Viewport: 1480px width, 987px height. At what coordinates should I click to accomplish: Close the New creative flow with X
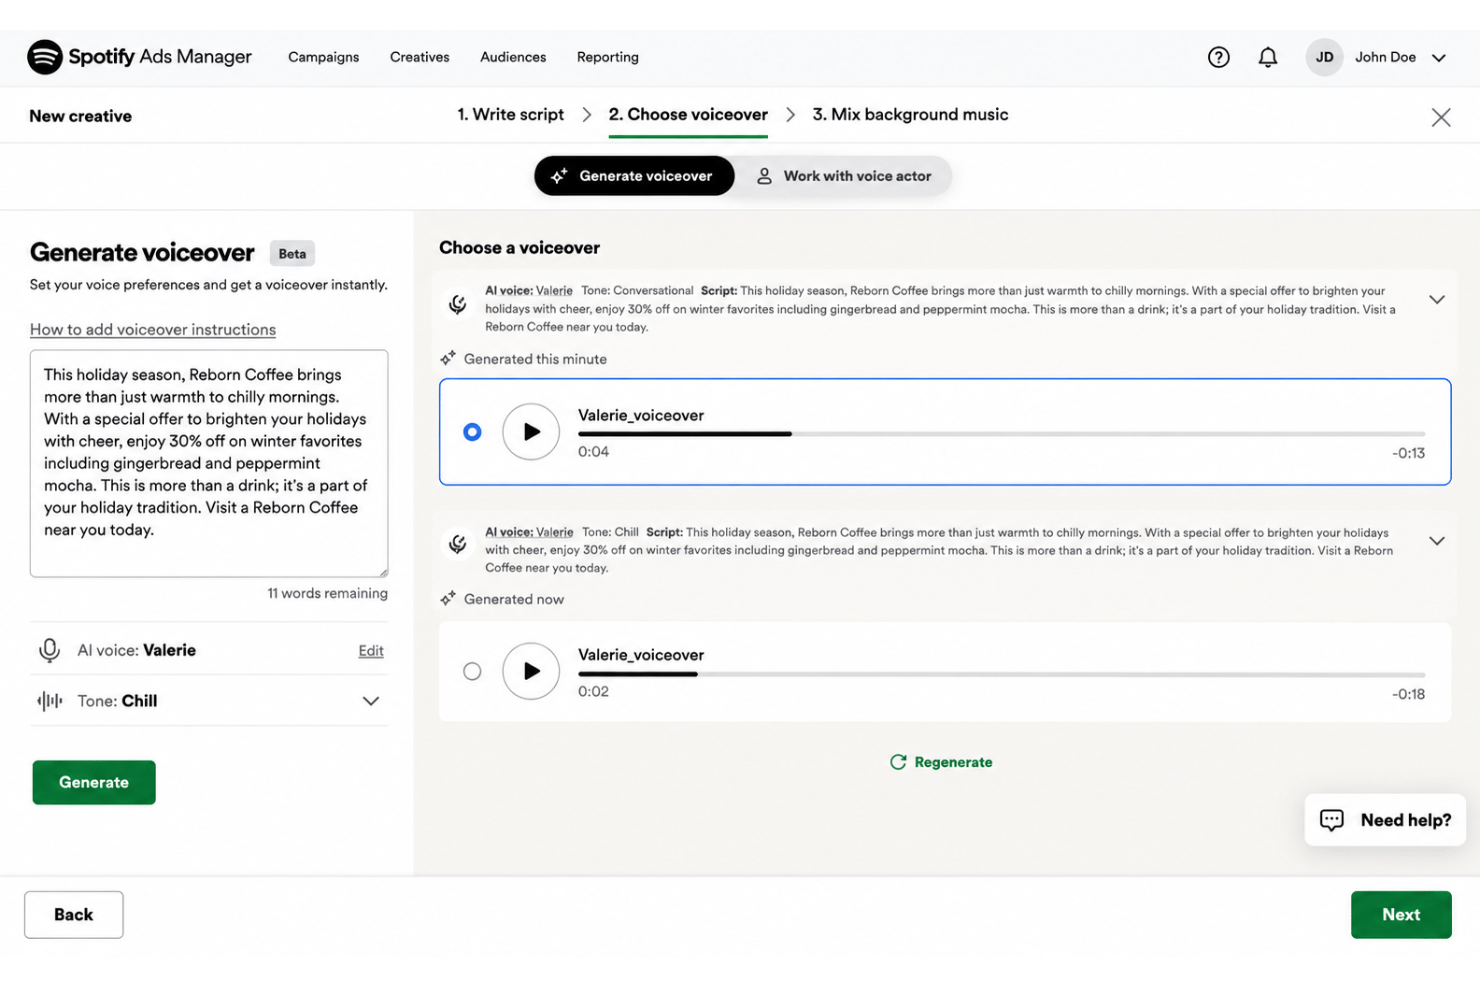tap(1440, 117)
